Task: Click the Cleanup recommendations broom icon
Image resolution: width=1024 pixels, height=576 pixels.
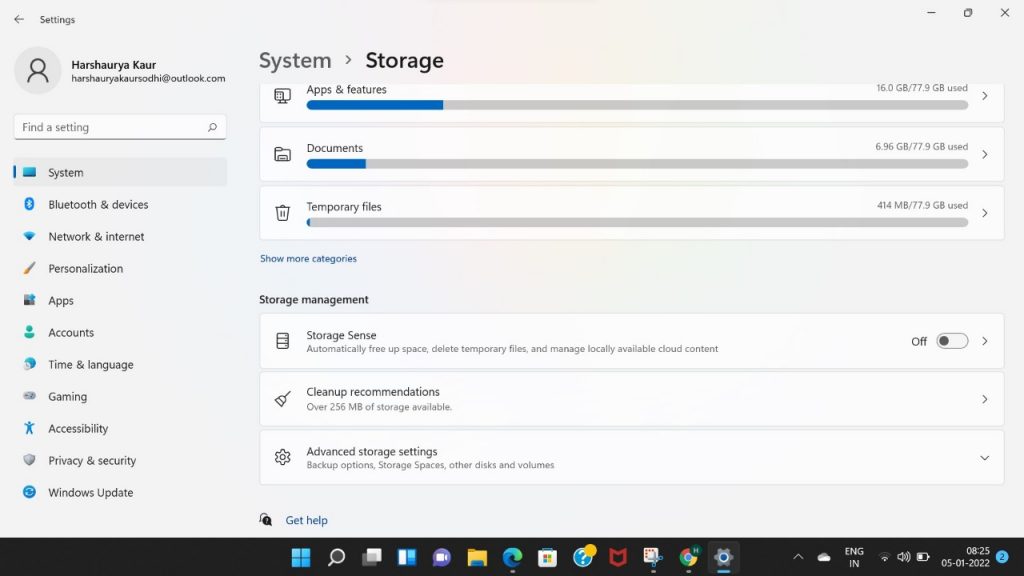Action: (282, 399)
